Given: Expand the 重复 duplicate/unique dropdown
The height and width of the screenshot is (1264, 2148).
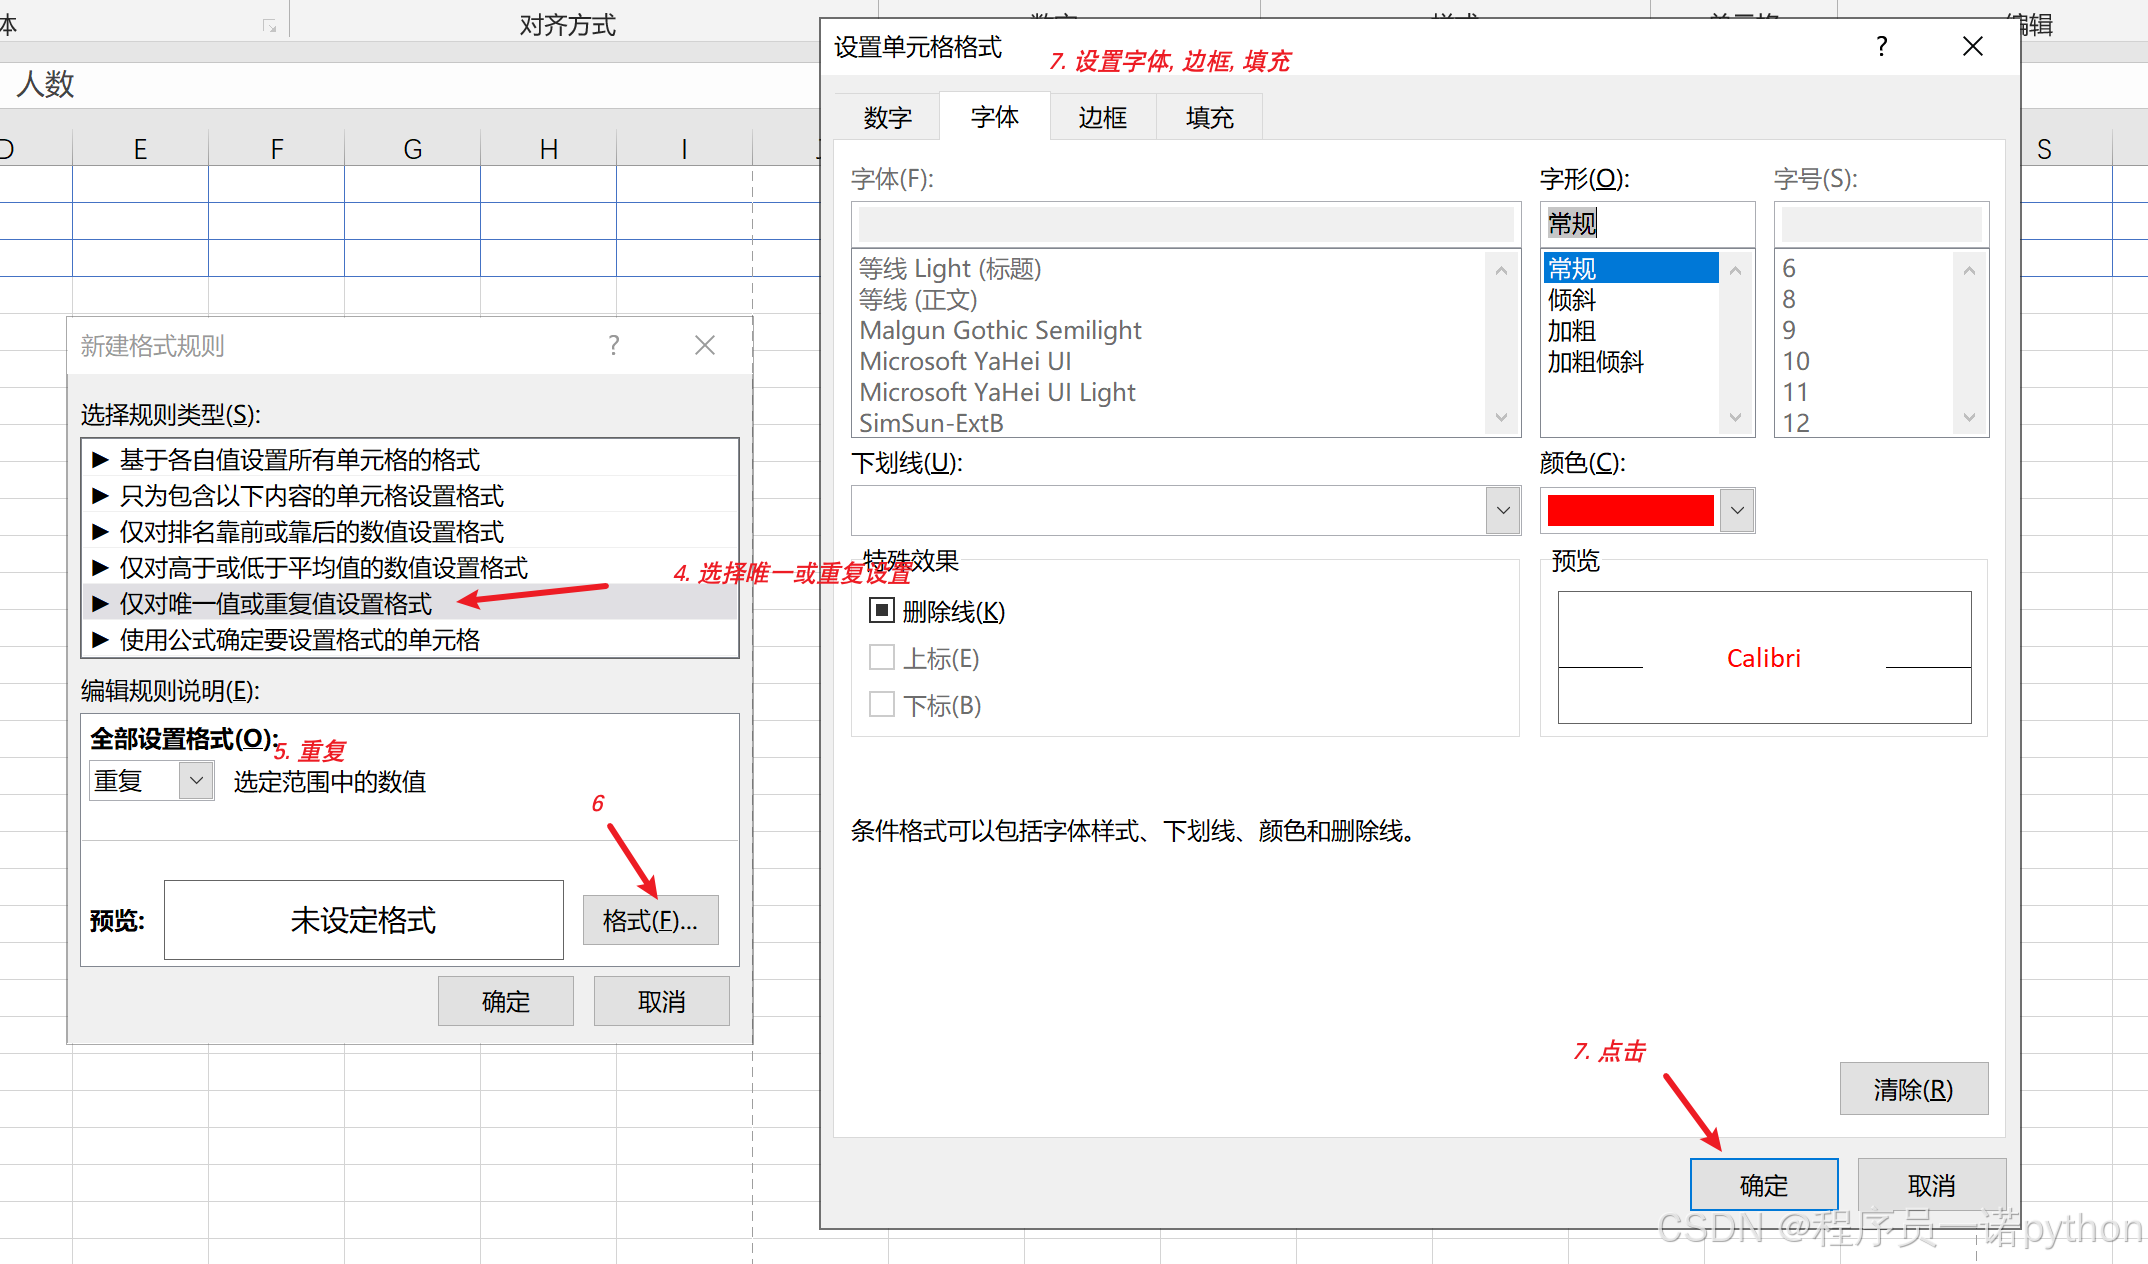Looking at the screenshot, I should [x=196, y=780].
